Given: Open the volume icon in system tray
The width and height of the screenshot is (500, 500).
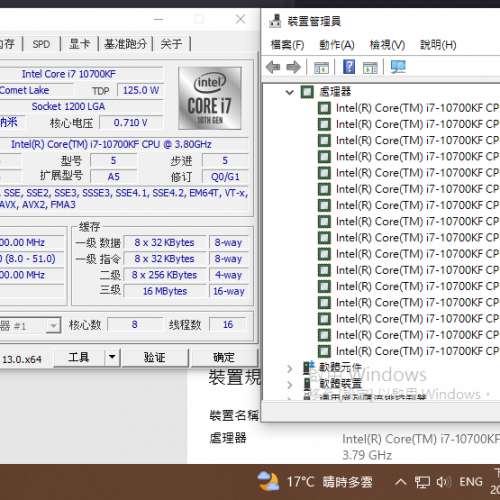Looking at the screenshot, I should 443,482.
